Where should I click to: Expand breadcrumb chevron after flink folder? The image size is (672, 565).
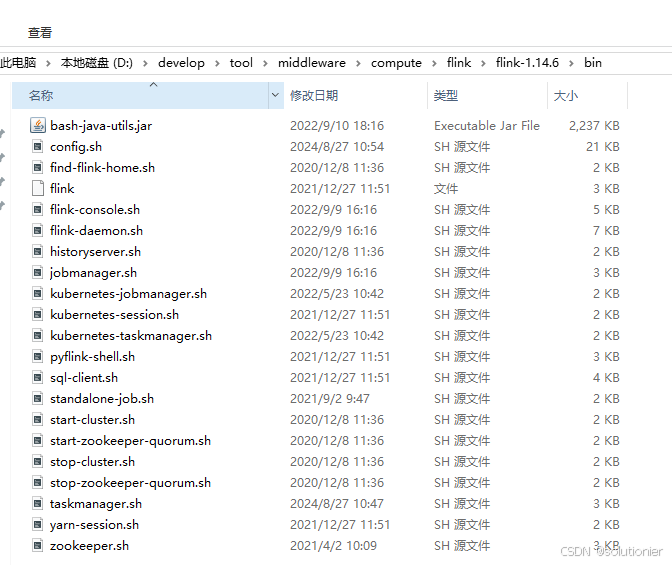(483, 63)
